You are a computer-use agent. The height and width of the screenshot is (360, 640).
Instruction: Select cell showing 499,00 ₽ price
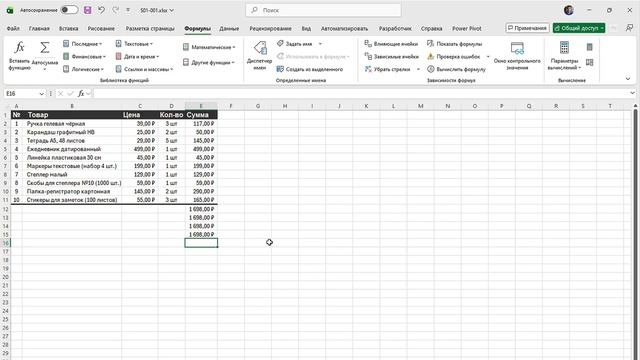[140, 149]
